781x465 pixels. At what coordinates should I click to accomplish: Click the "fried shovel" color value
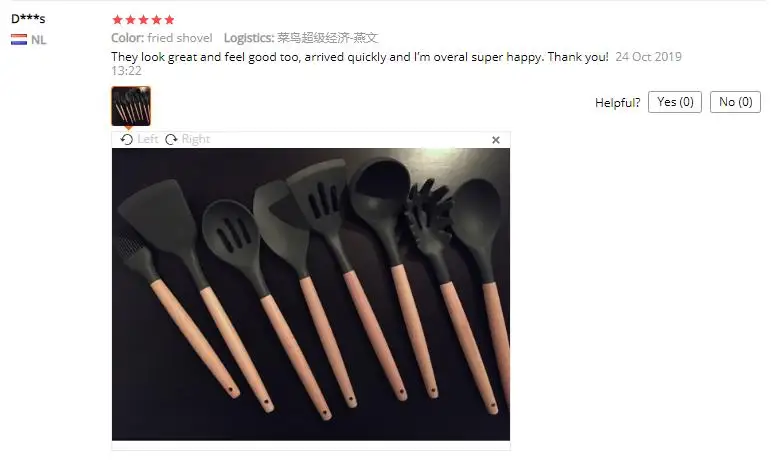tap(180, 38)
